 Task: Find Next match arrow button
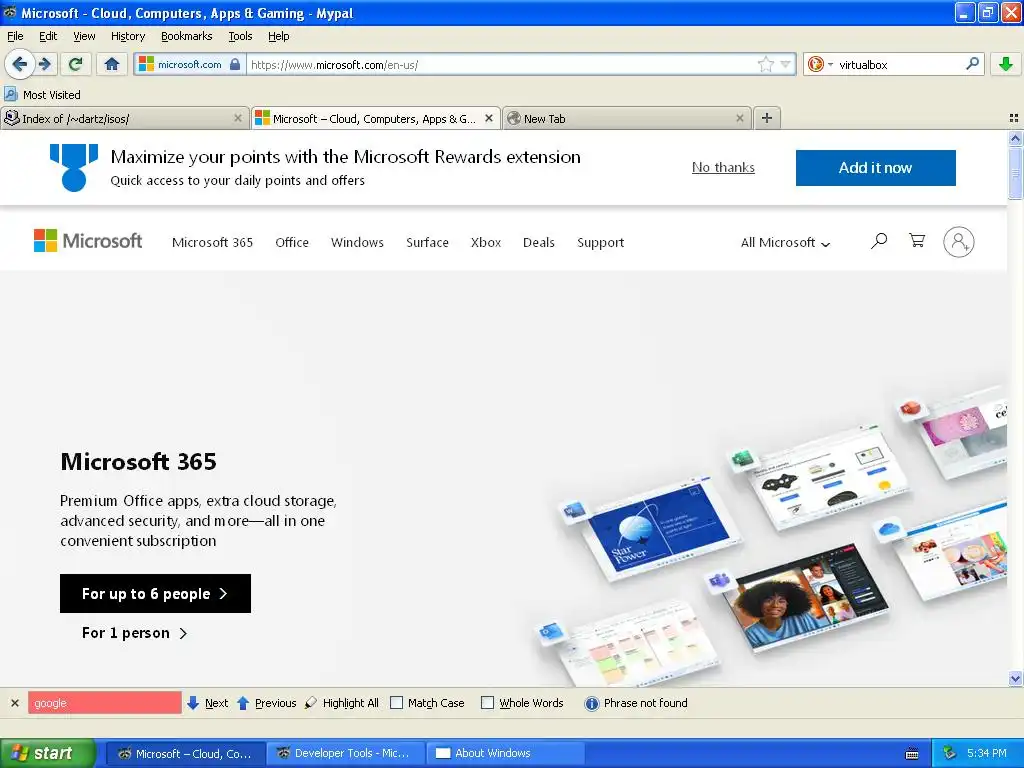pyautogui.click(x=208, y=703)
